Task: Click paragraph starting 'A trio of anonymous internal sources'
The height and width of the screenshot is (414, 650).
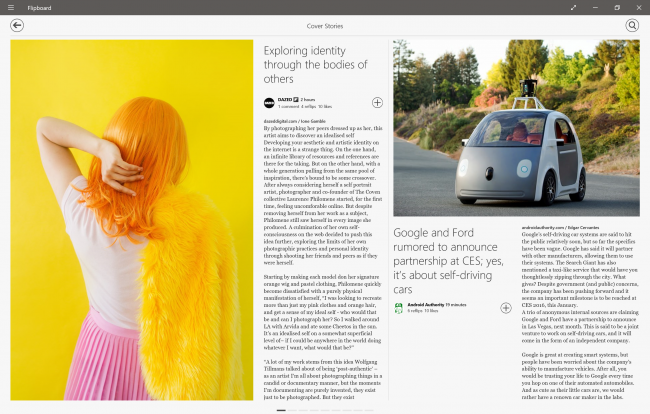Action: [x=580, y=326]
